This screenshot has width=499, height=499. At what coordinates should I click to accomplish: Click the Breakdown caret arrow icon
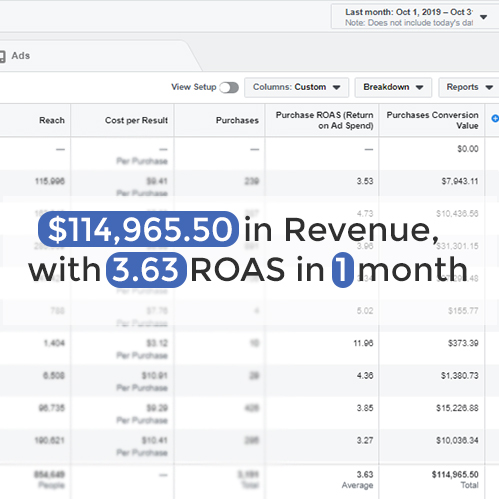(x=419, y=88)
